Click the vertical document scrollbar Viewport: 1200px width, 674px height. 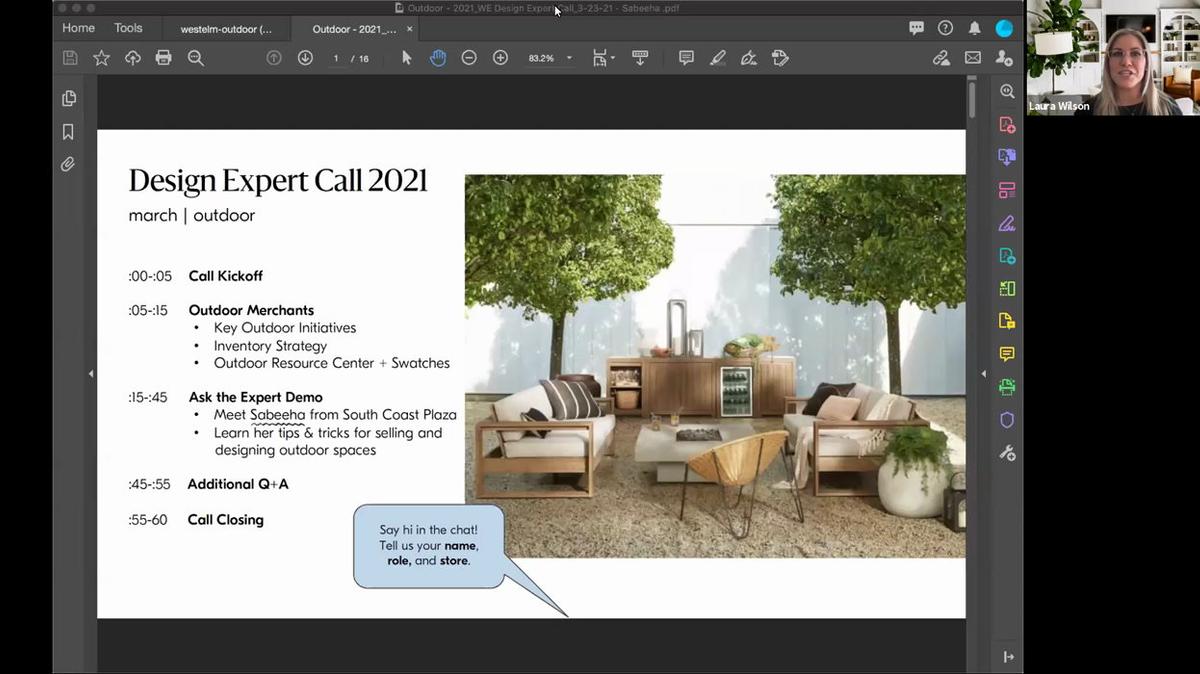pyautogui.click(x=972, y=100)
